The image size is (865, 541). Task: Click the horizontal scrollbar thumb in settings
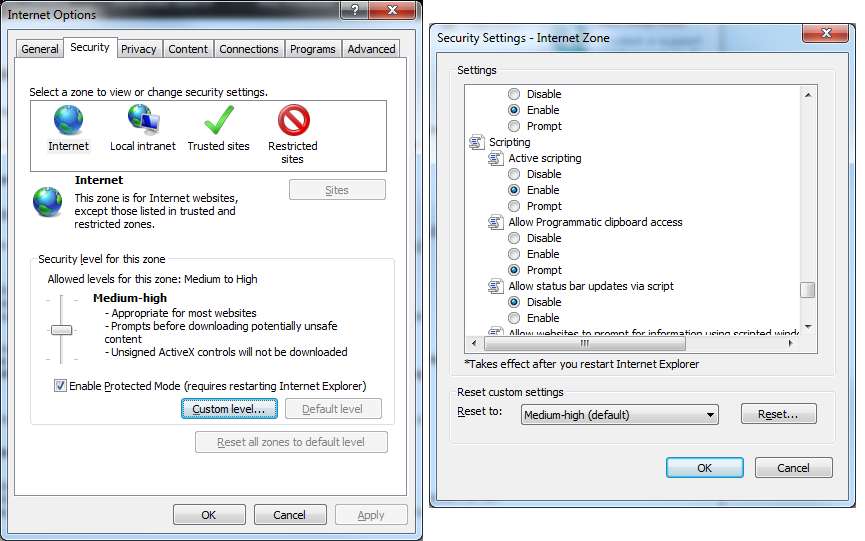[x=585, y=344]
